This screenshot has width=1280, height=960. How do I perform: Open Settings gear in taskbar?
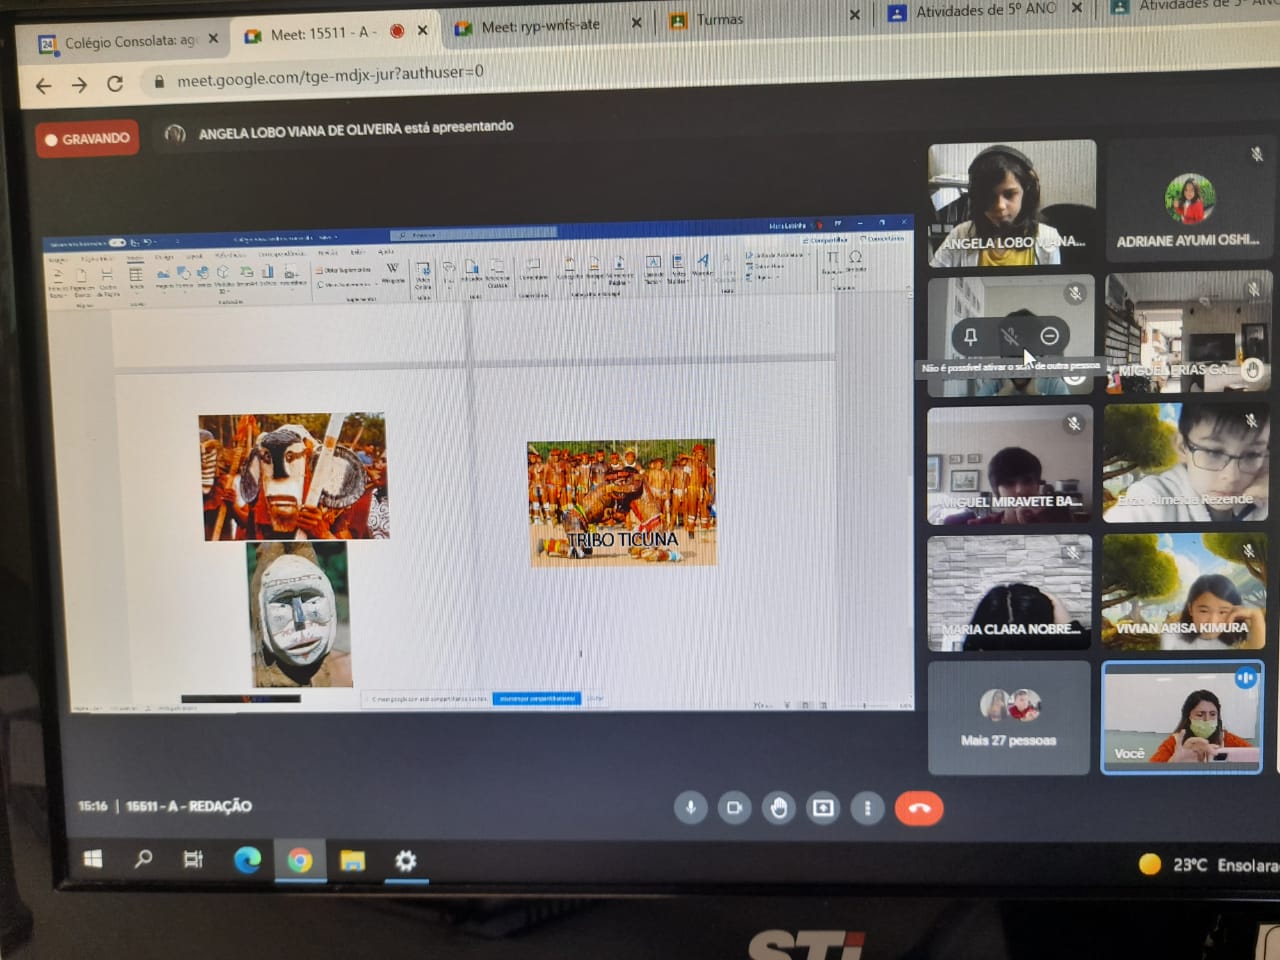405,861
